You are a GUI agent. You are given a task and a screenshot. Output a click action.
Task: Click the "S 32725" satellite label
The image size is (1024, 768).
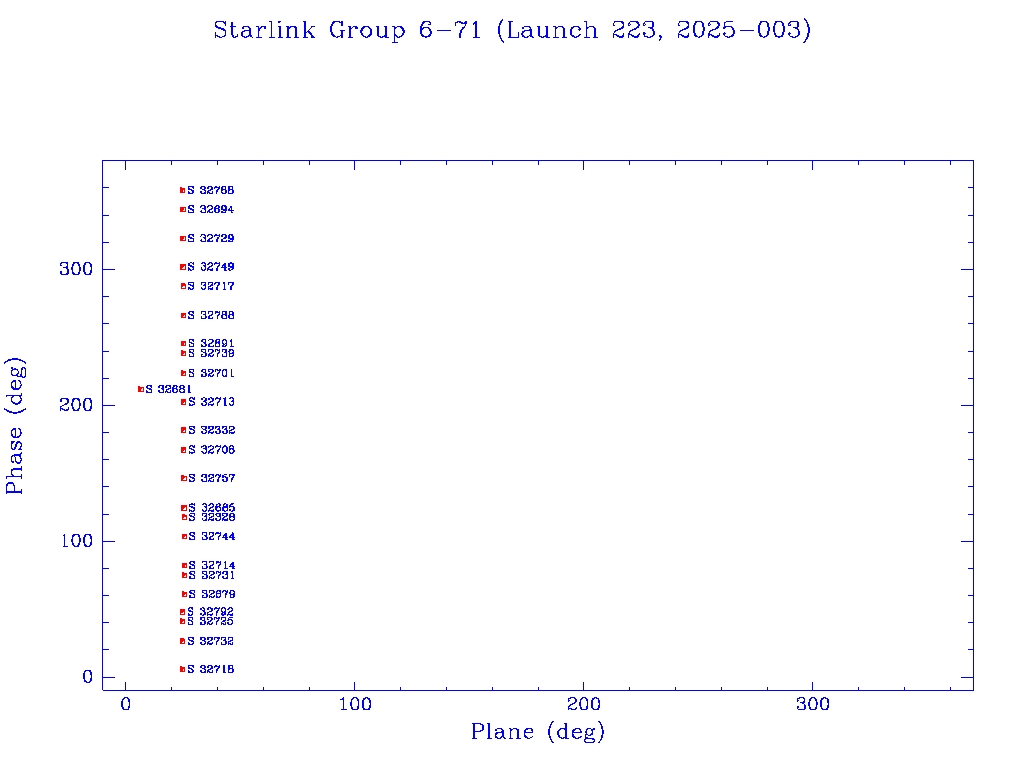(x=210, y=621)
